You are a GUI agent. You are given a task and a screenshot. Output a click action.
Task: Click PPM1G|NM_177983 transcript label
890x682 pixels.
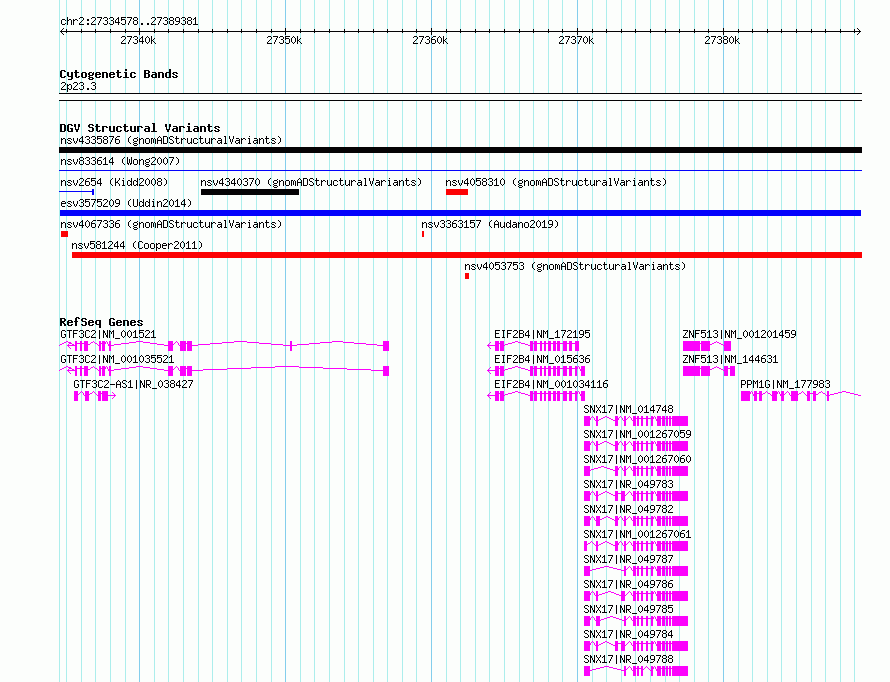(x=785, y=384)
